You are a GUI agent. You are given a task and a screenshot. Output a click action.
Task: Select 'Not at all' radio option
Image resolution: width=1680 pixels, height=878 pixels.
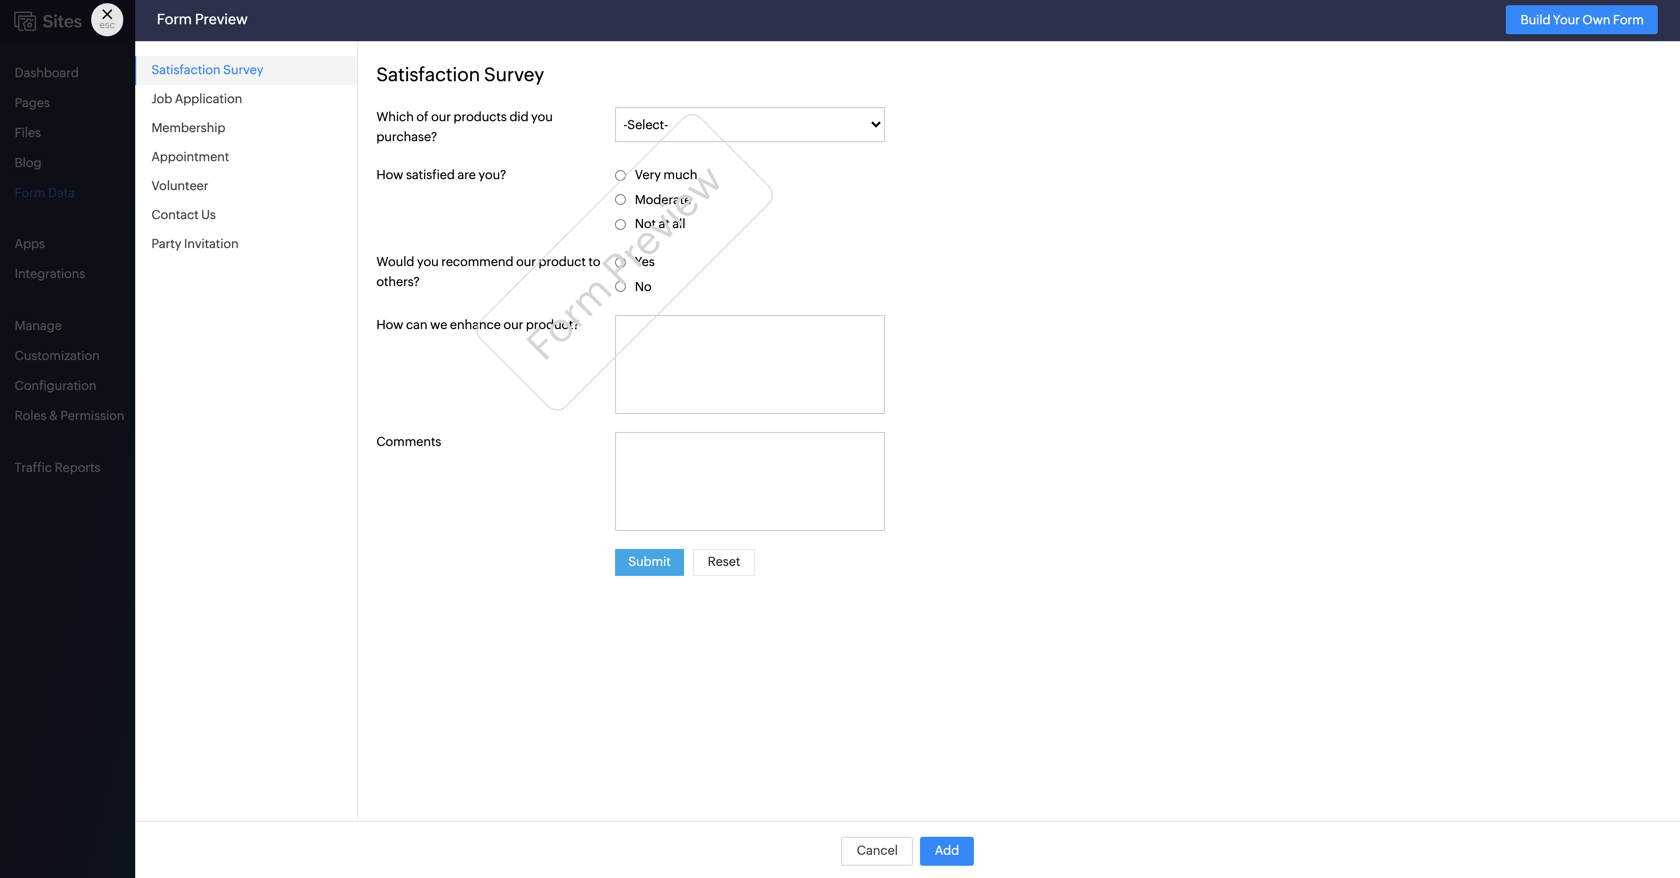coord(620,224)
